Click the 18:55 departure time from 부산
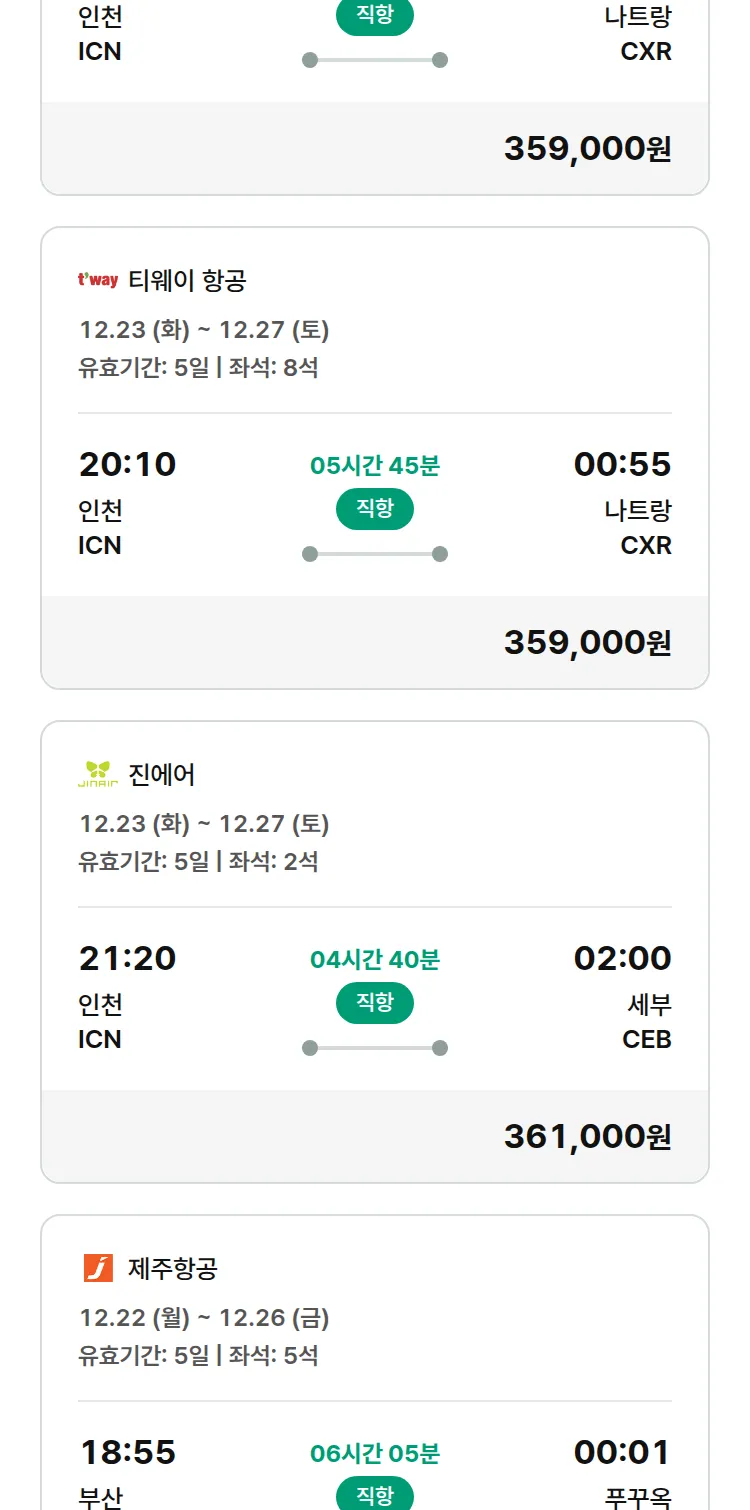 pyautogui.click(x=128, y=1452)
